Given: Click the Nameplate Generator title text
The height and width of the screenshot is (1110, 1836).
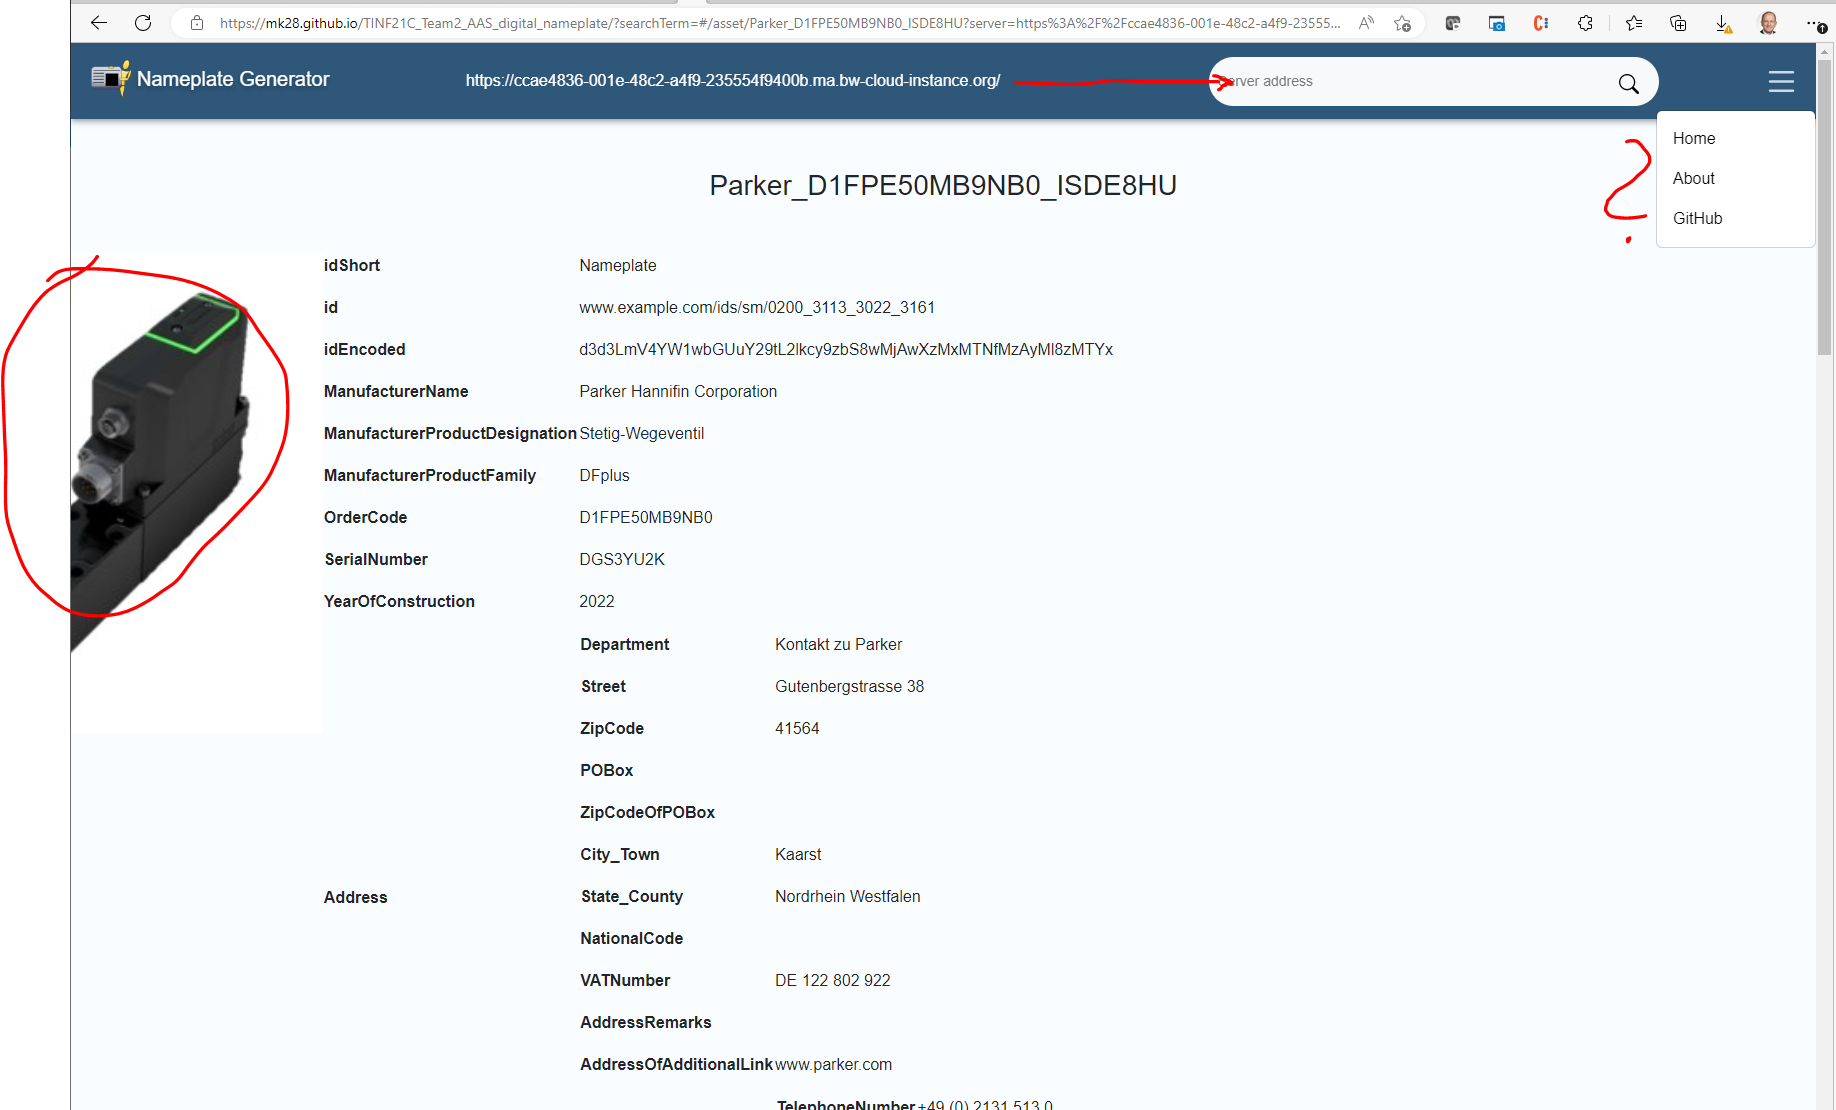Looking at the screenshot, I should pos(233,79).
